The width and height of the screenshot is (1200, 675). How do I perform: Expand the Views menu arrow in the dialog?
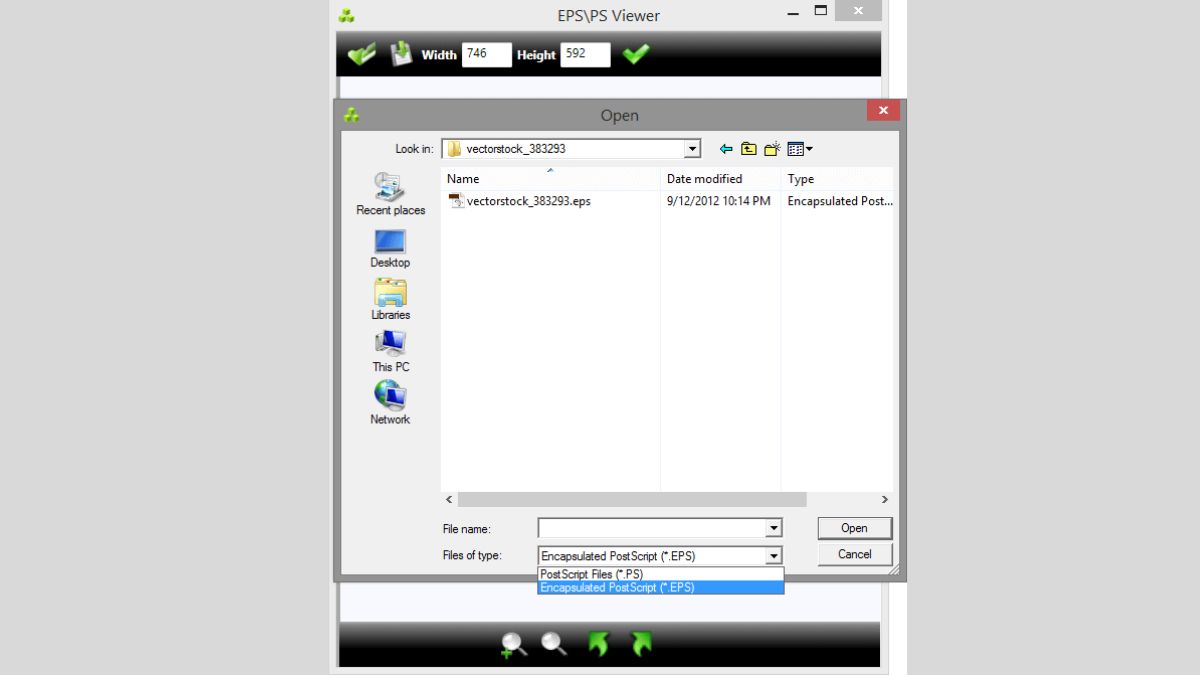[808, 148]
